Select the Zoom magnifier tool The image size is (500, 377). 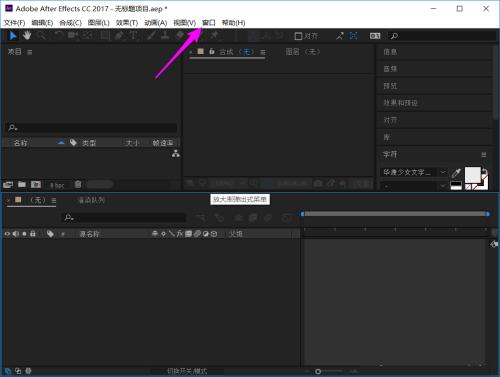pos(41,35)
